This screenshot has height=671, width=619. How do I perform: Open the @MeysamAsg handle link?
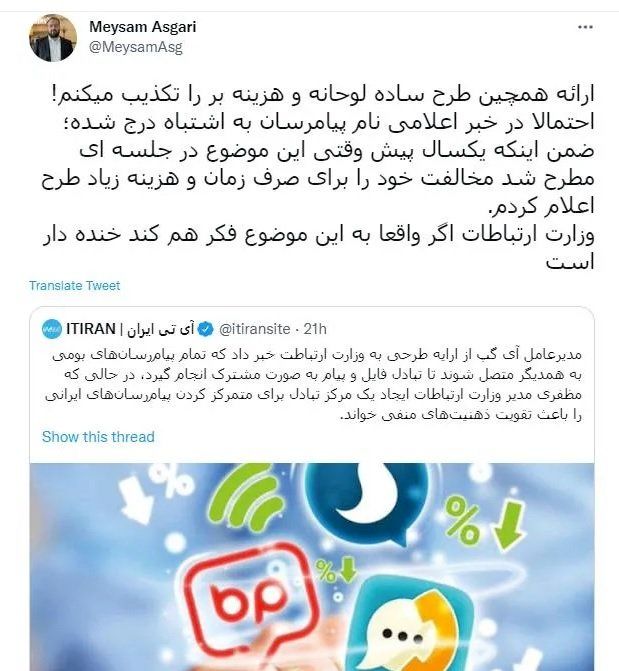pos(135,47)
